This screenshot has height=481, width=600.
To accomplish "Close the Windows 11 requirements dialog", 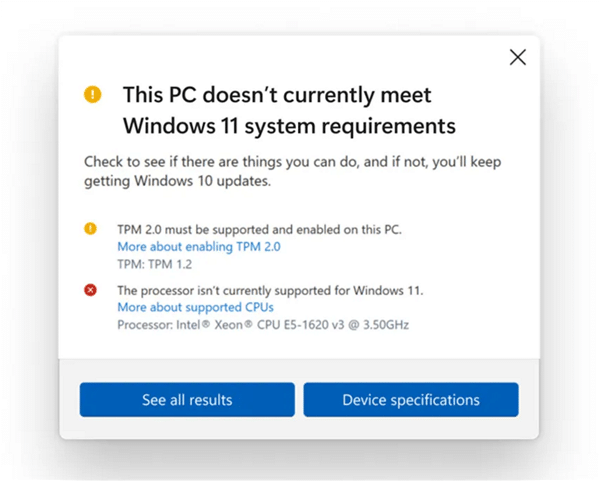I will point(517,57).
